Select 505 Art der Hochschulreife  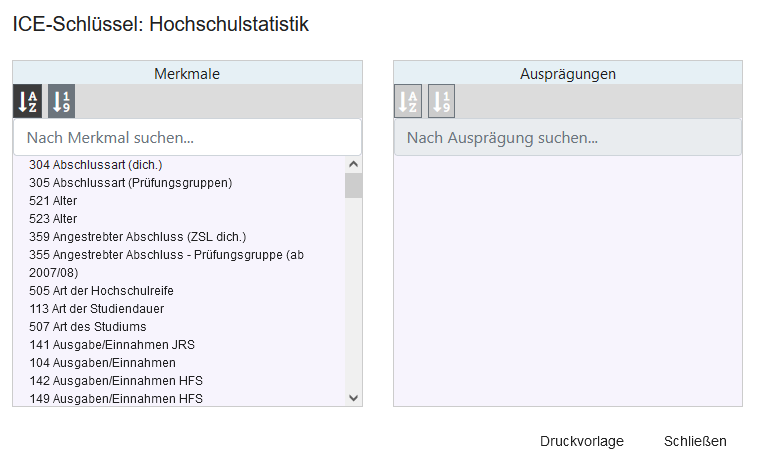tap(104, 291)
